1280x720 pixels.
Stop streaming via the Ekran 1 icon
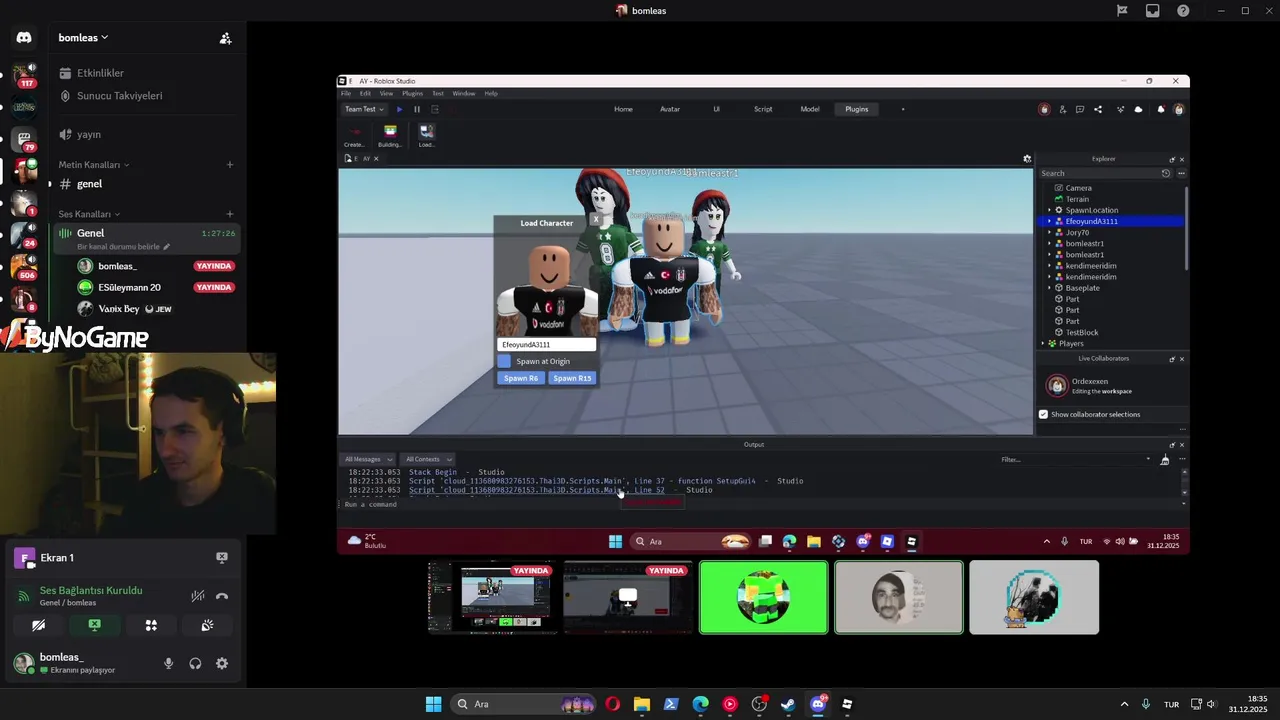tap(222, 558)
